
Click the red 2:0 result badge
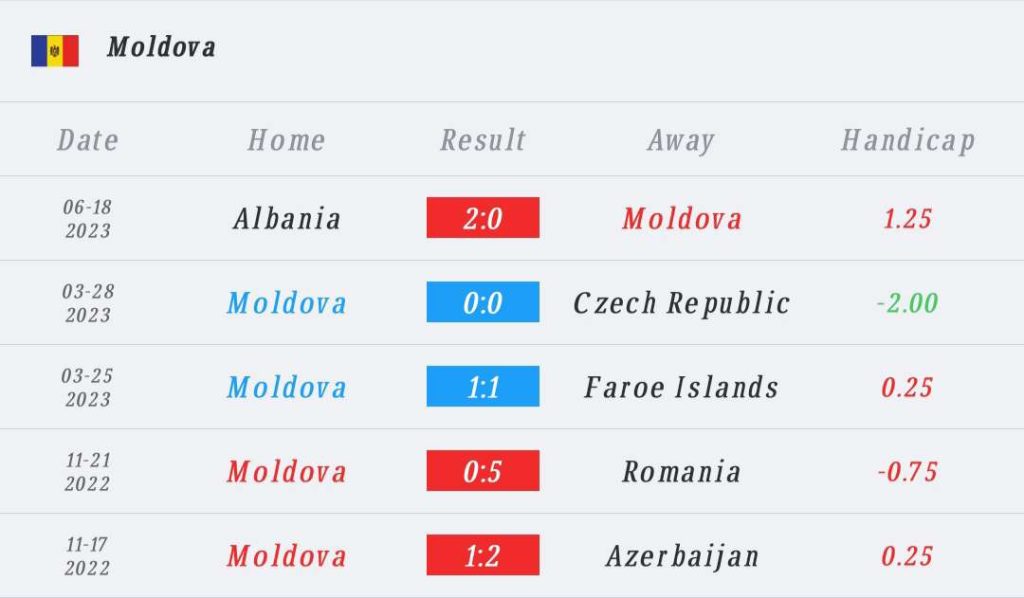click(x=483, y=218)
